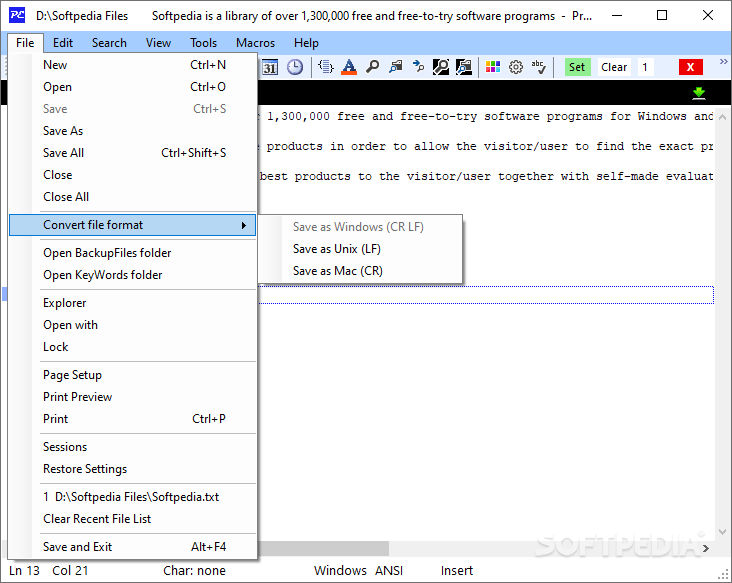Open the Search menu
732x583 pixels.
(x=109, y=43)
